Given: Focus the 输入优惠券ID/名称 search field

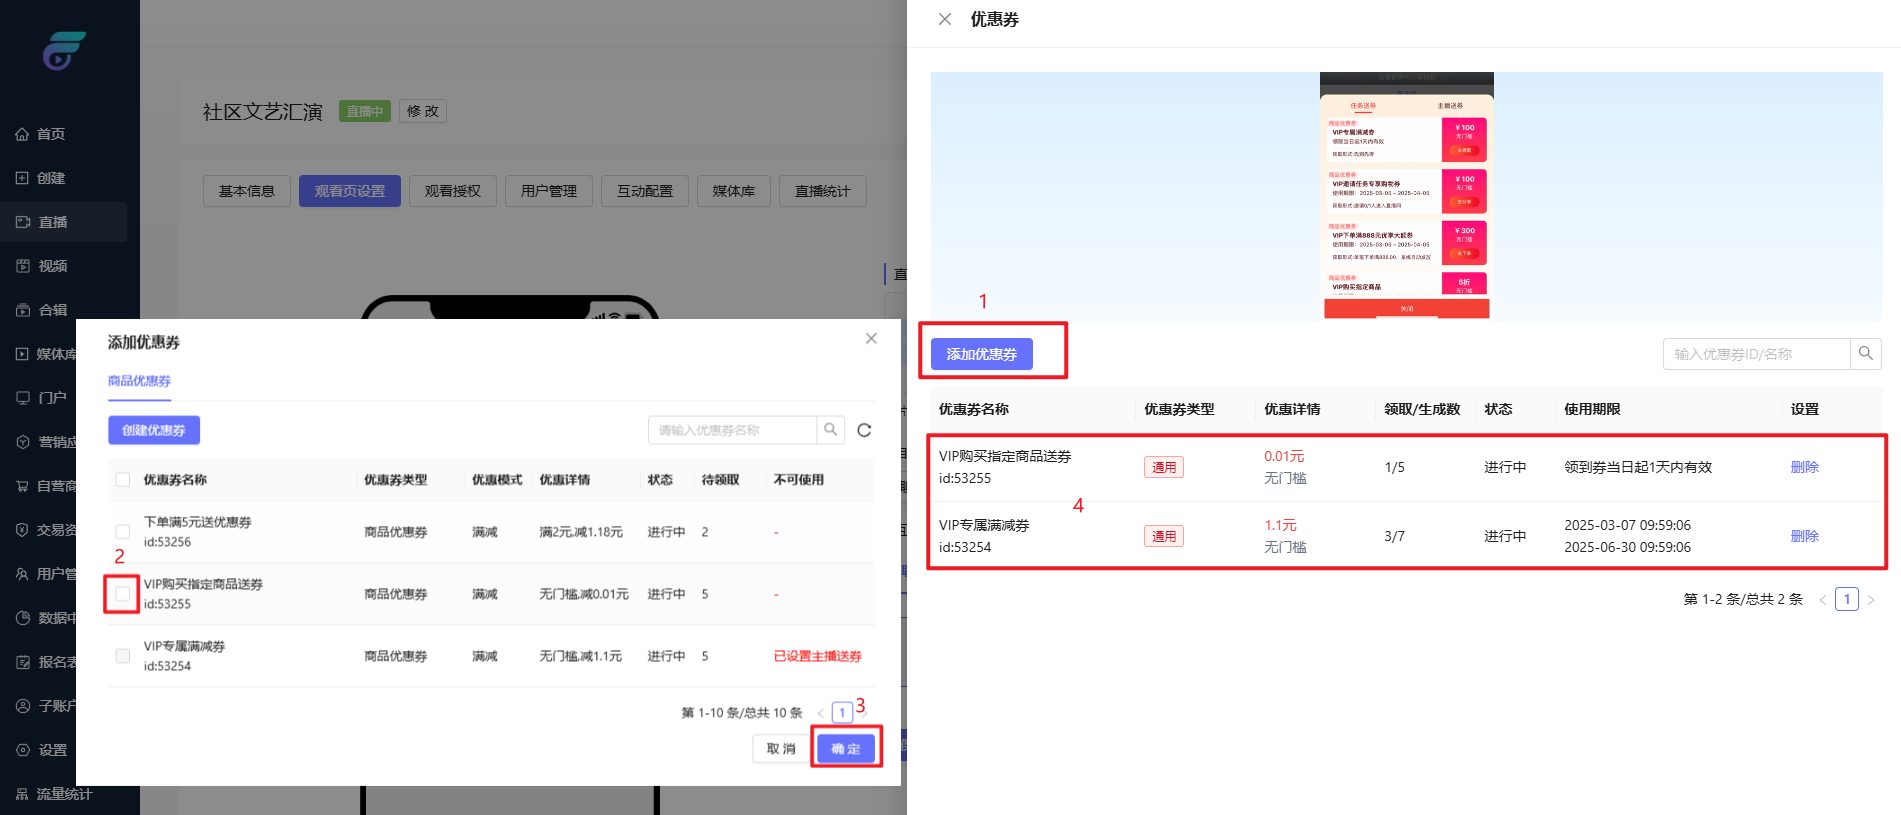Looking at the screenshot, I should 1755,354.
